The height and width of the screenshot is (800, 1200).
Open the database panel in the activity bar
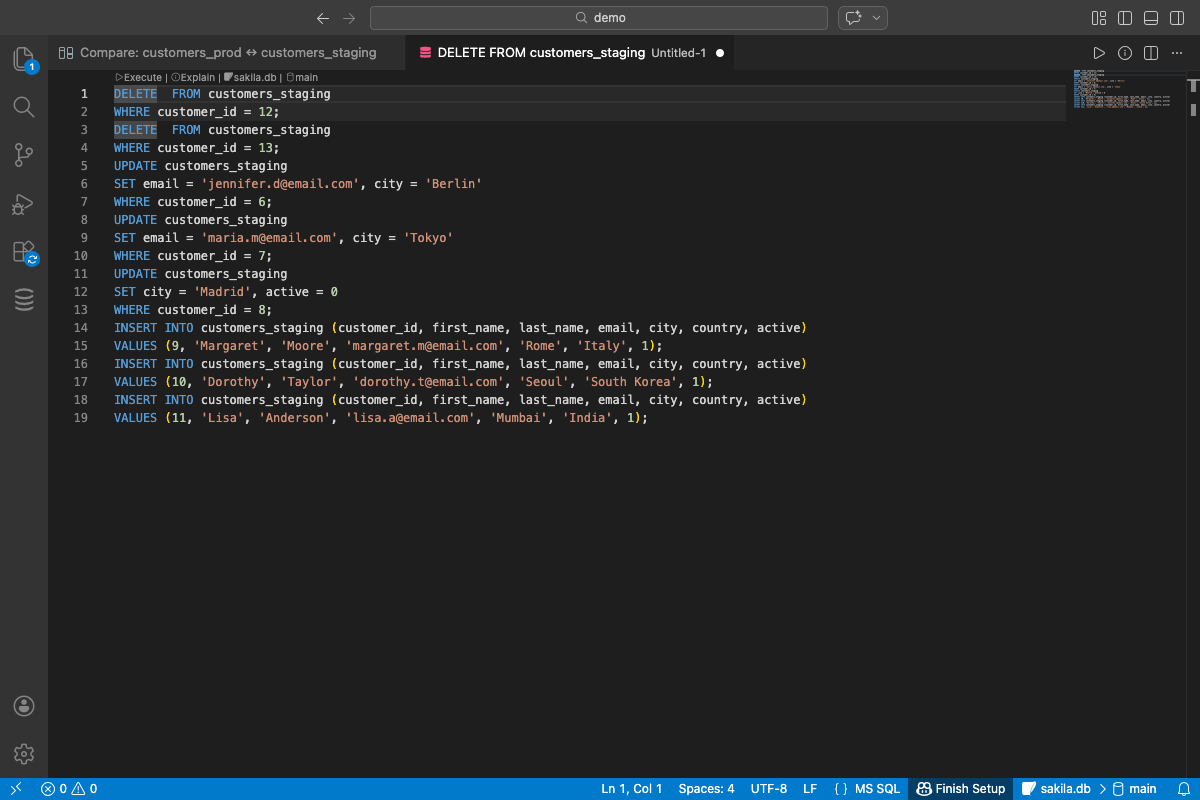[24, 299]
